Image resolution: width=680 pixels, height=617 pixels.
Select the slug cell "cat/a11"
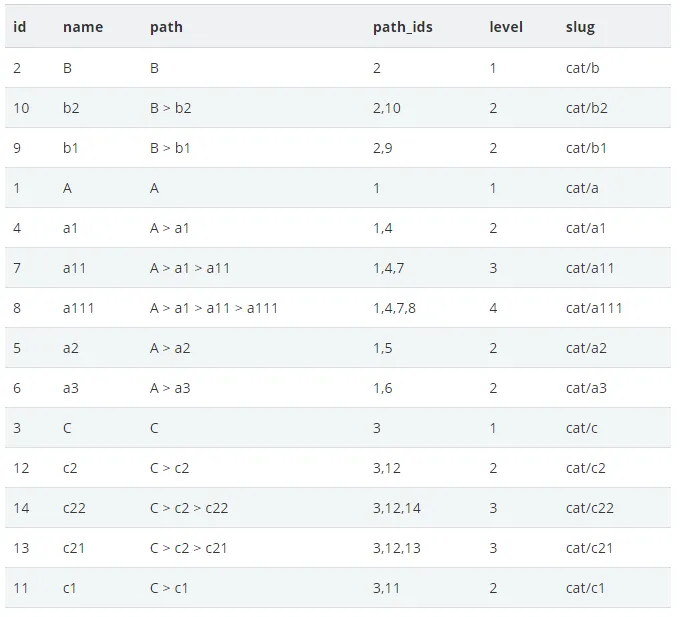(590, 268)
